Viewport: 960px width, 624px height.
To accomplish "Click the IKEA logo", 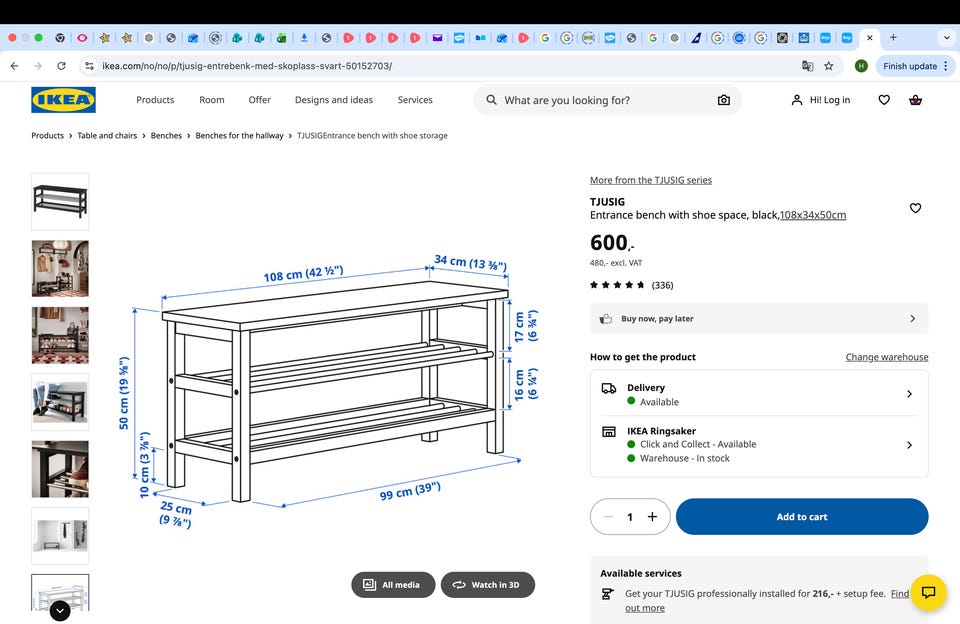I will coord(63,100).
